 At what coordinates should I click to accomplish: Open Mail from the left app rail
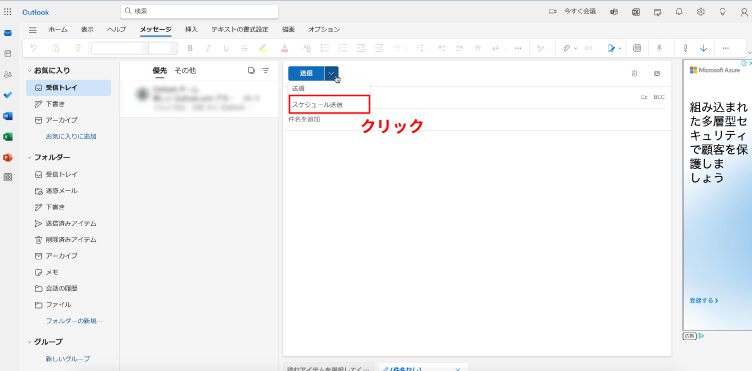8,33
